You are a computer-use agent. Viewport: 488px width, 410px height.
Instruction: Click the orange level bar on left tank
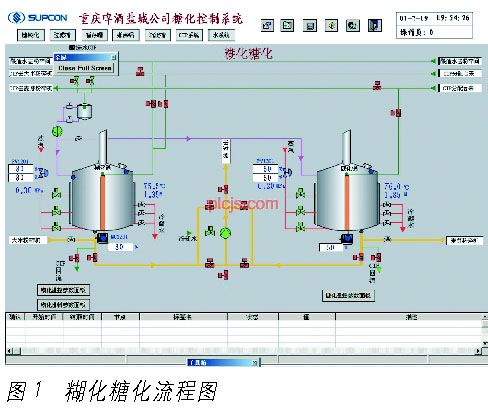[x=103, y=202]
